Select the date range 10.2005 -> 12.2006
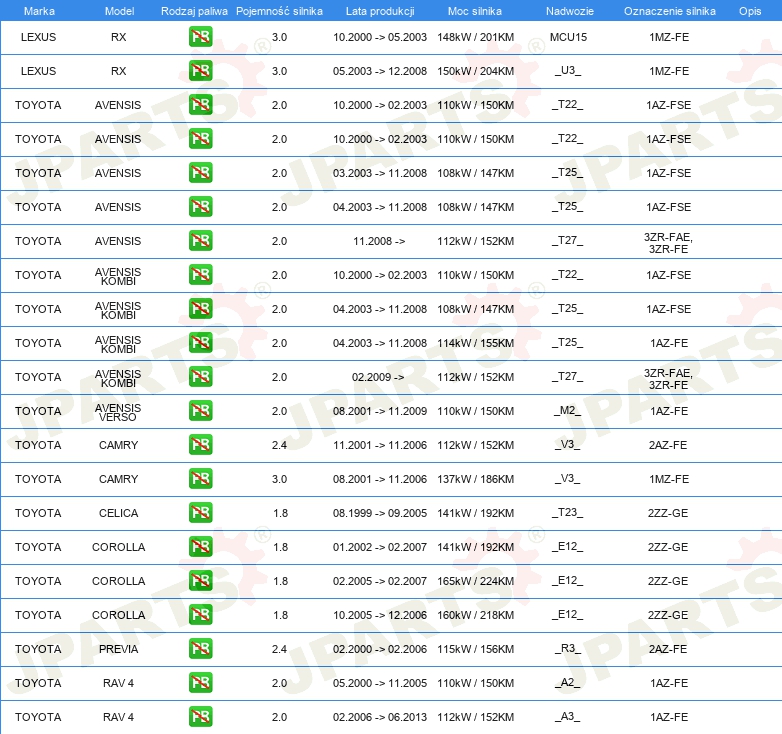Image resolution: width=782 pixels, height=734 pixels. [380, 615]
